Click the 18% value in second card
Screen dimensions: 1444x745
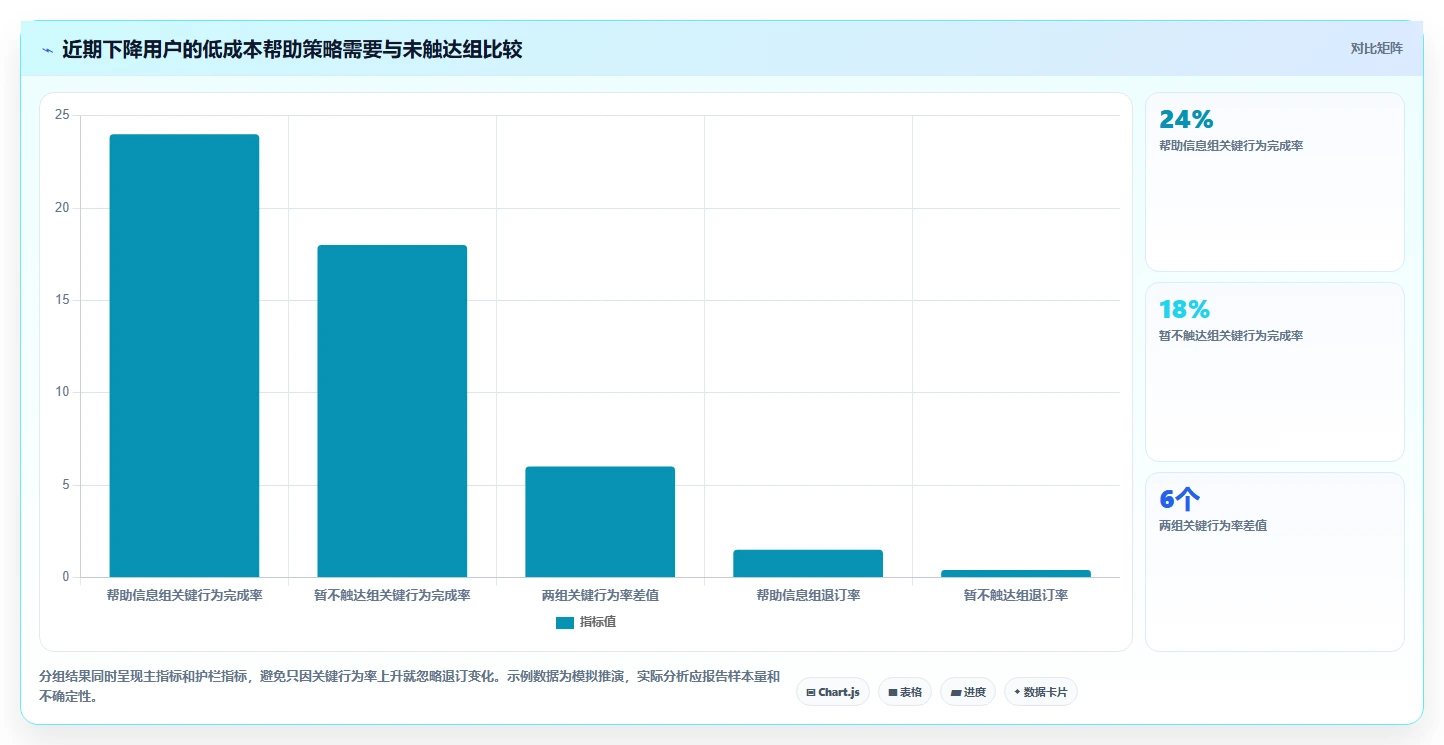(1184, 309)
